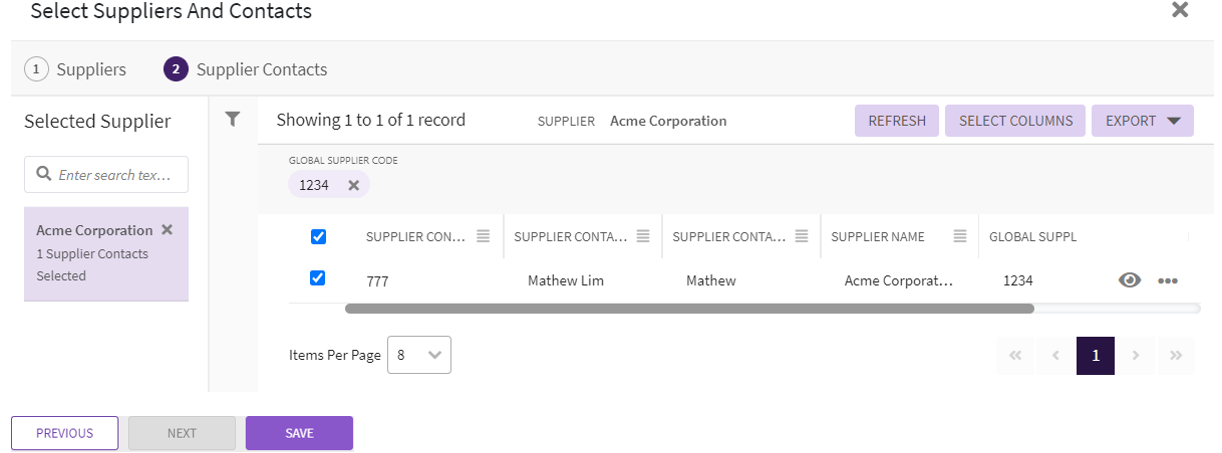Switch to the Suppliers step tab
The height and width of the screenshot is (453, 1222).
point(76,70)
